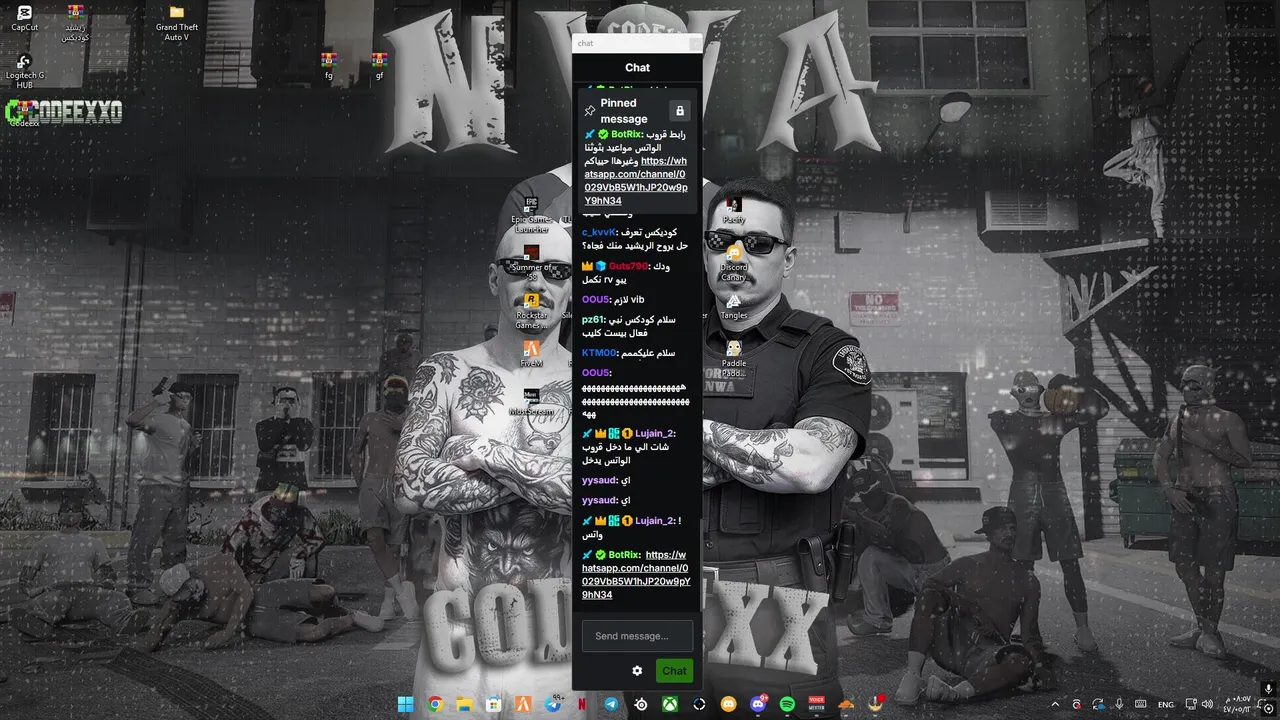Open the Grand Theft Auto V folder
This screenshot has width=1280, height=720.
click(177, 23)
